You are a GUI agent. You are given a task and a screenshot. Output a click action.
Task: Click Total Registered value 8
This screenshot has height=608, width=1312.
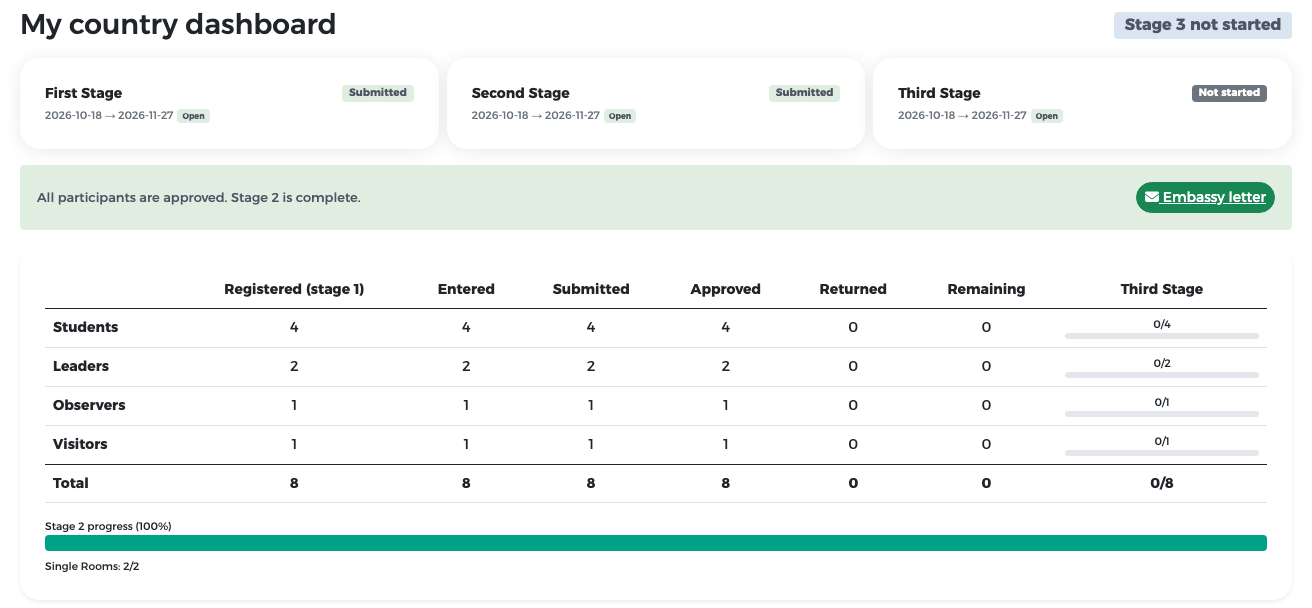[294, 483]
